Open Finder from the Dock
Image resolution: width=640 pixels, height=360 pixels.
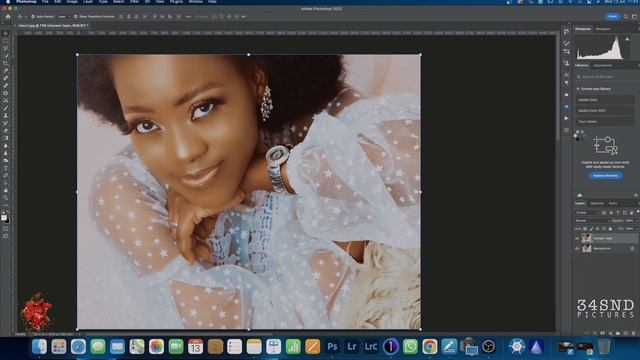40,347
